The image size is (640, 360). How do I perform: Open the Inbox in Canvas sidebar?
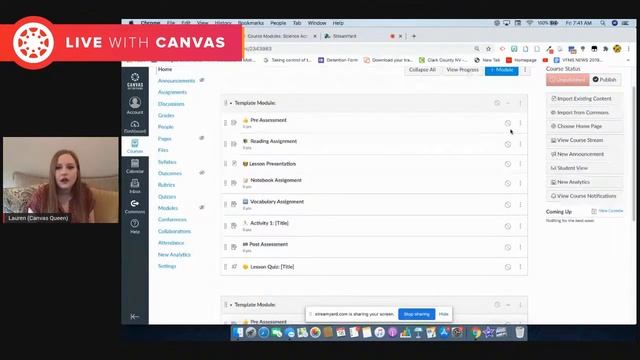click(x=135, y=186)
